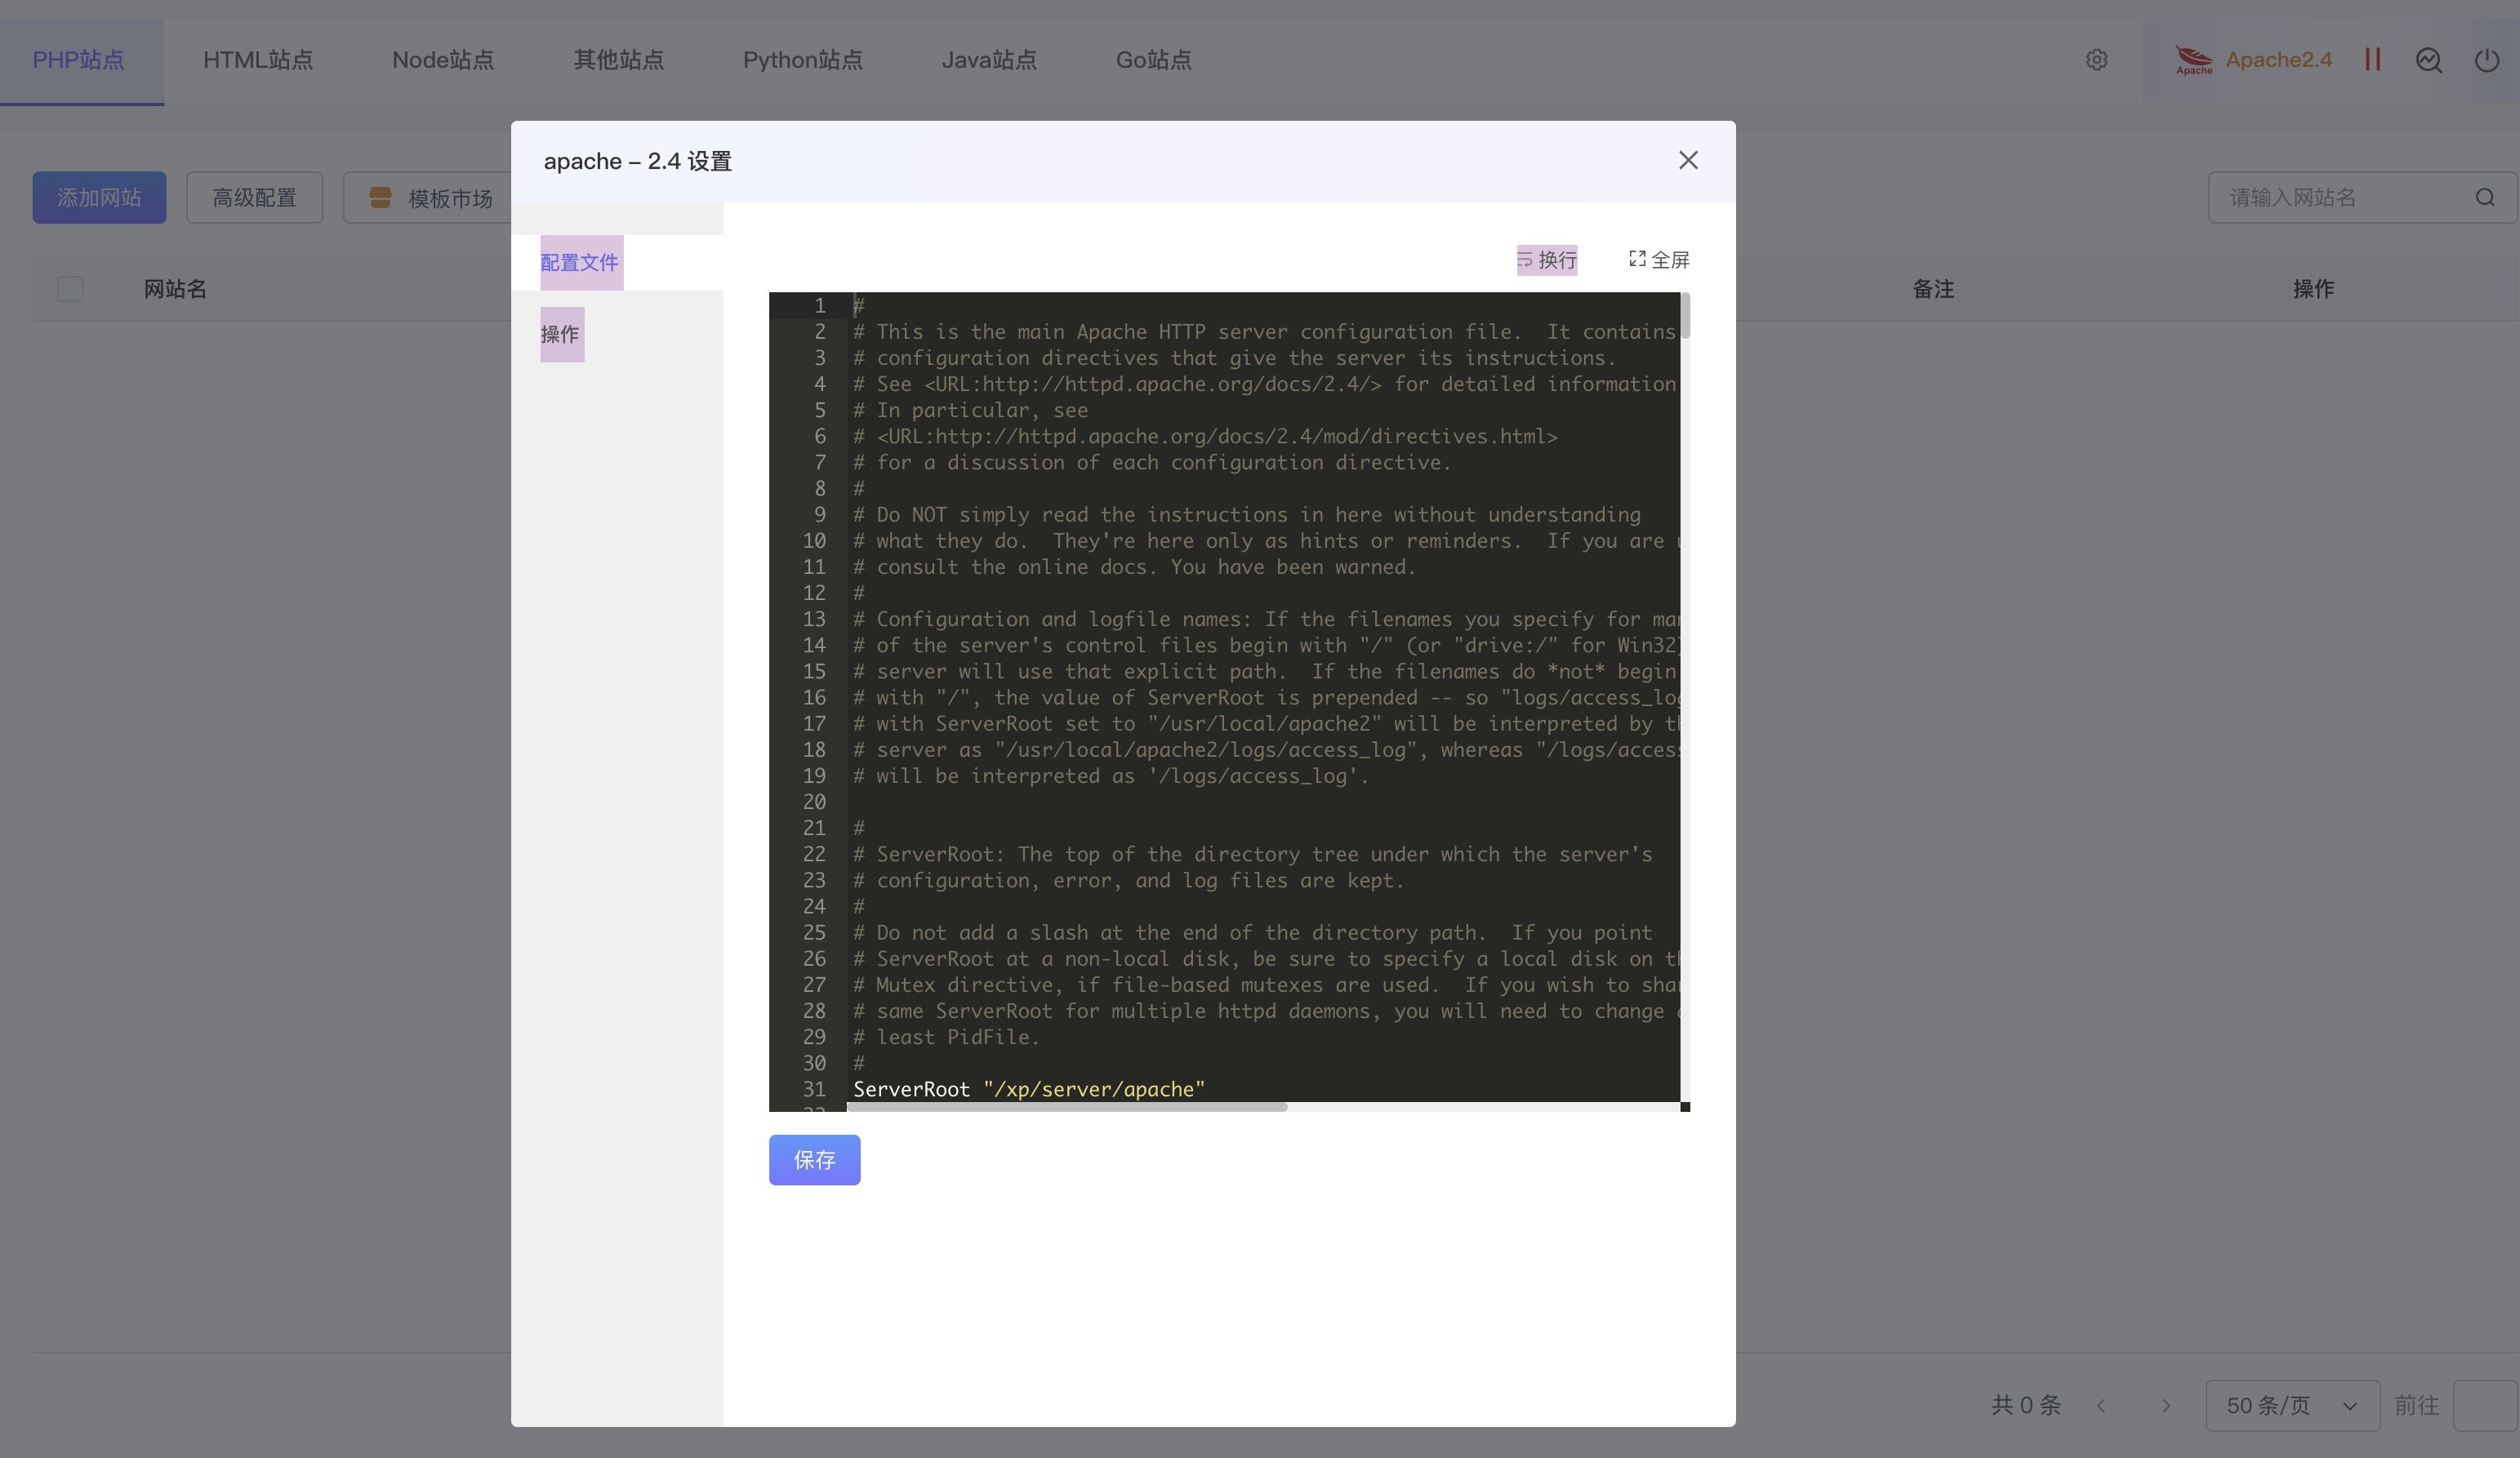Click the 添加网站 add website button

(x=99, y=198)
